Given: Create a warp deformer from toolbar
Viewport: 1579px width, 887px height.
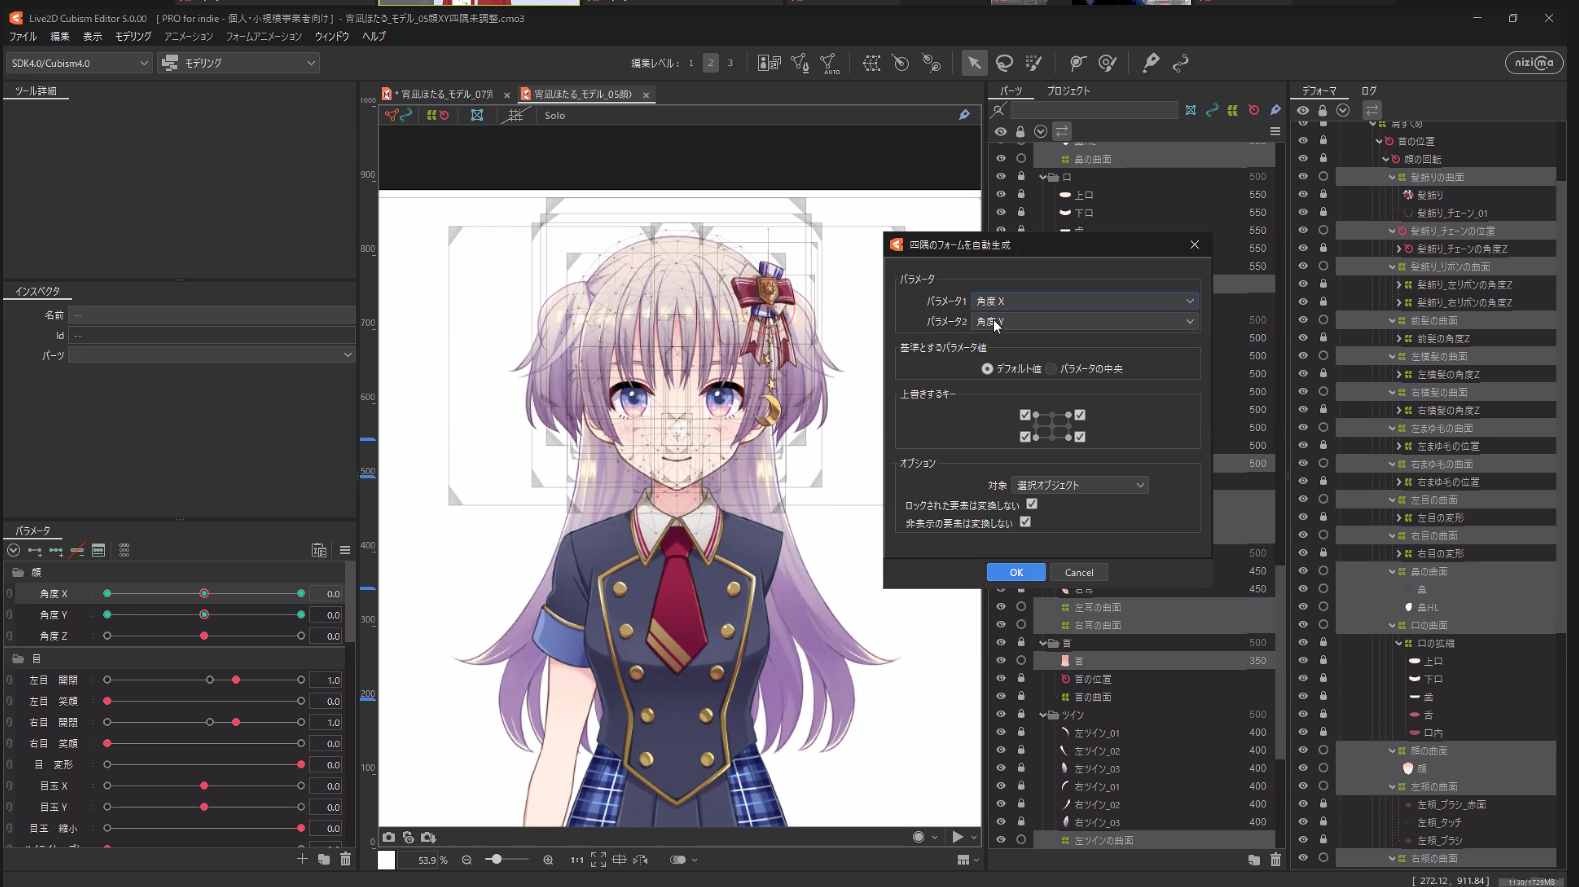Looking at the screenshot, I should [x=872, y=63].
